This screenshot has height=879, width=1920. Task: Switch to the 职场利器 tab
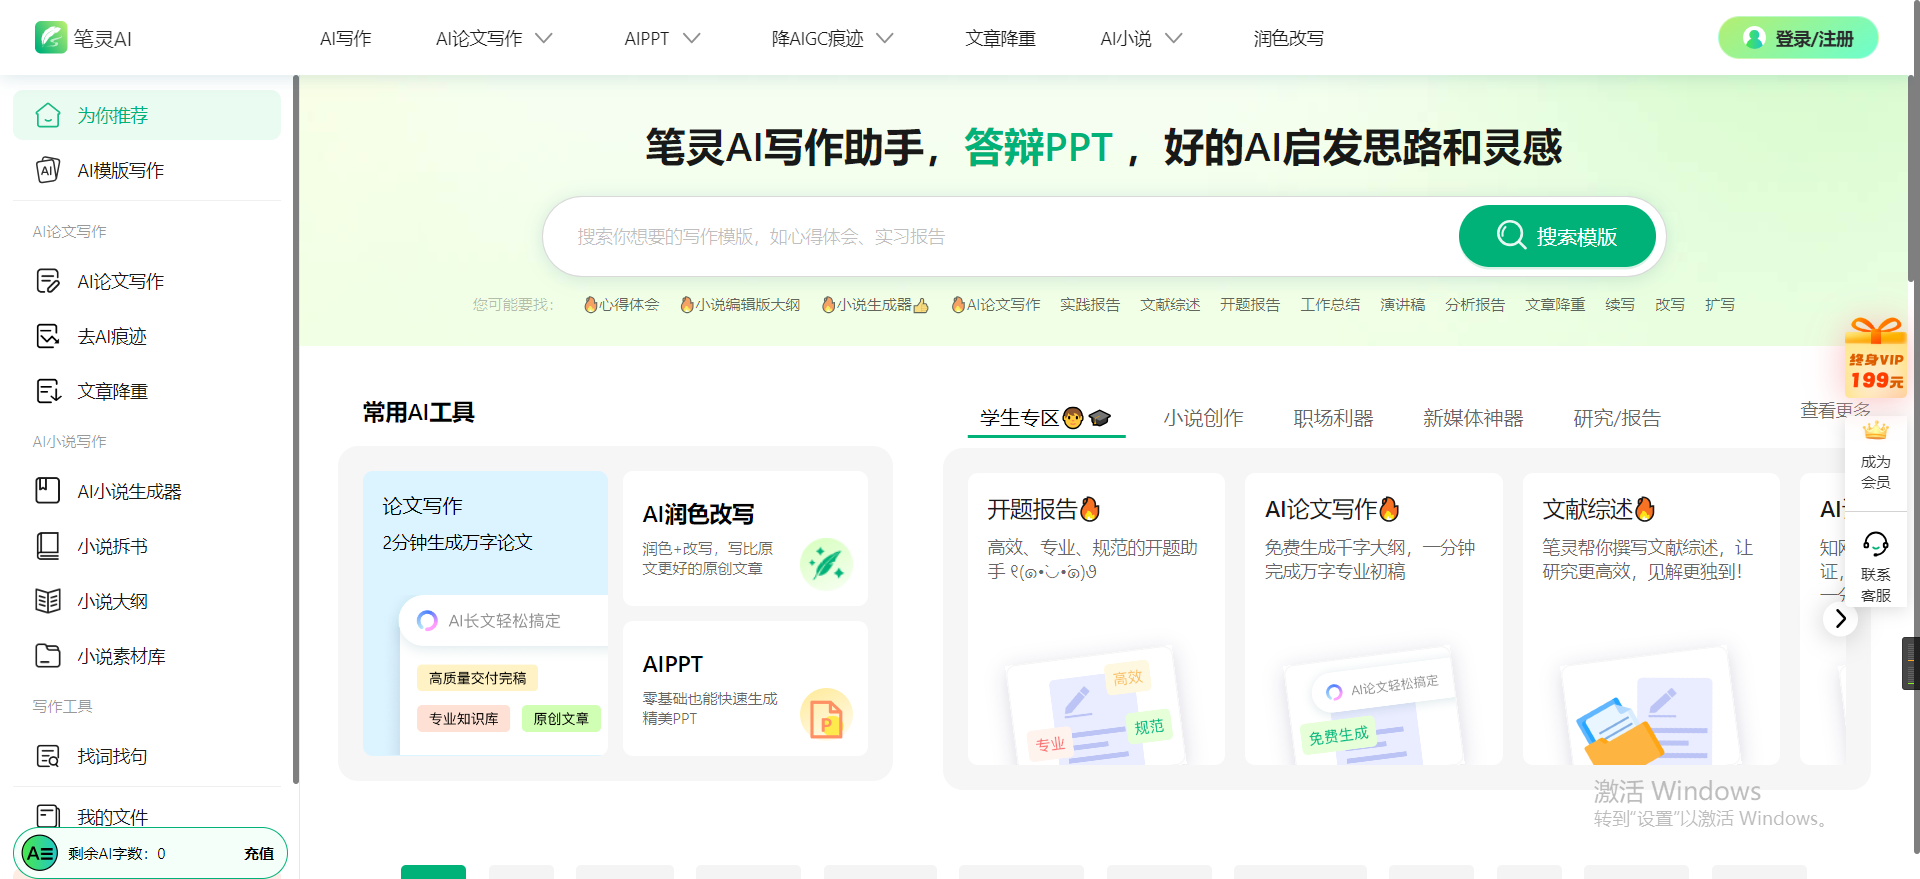(x=1333, y=418)
